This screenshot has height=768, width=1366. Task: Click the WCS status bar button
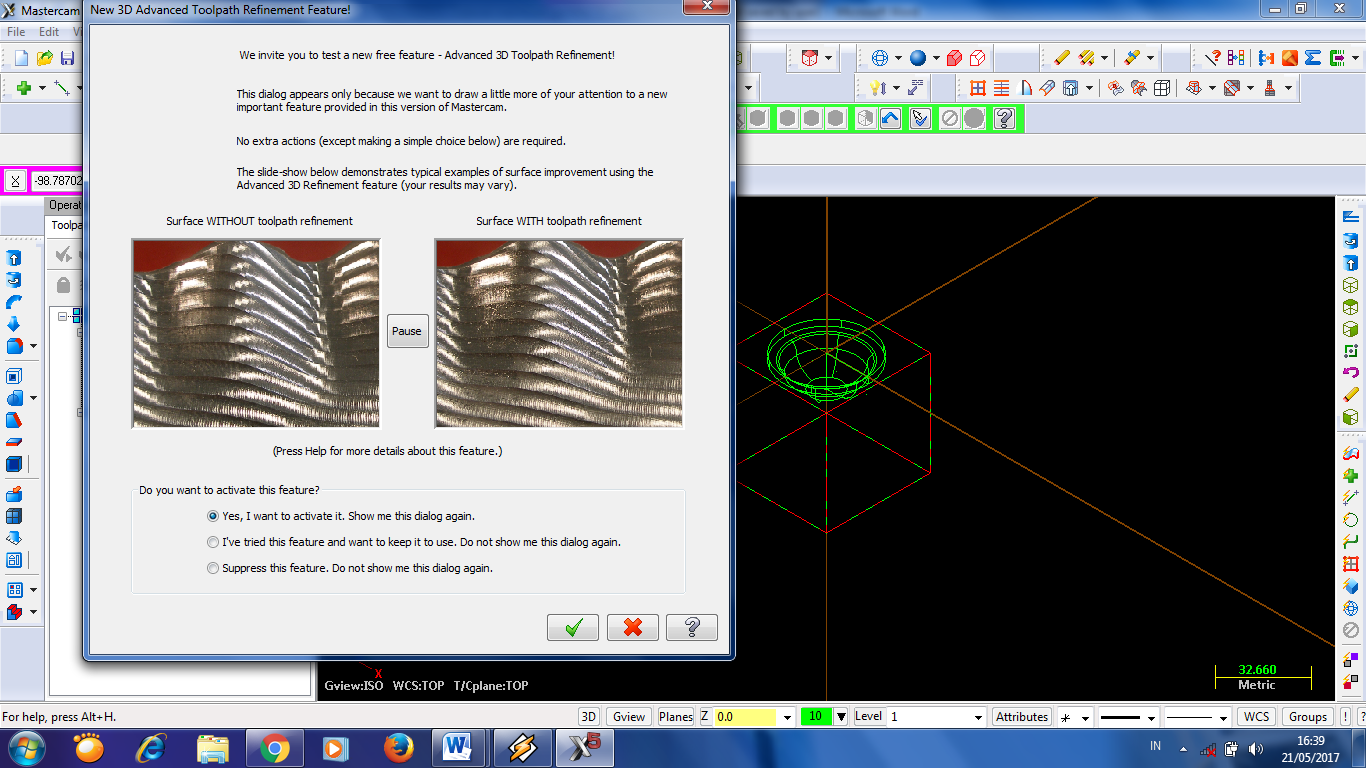(1257, 717)
